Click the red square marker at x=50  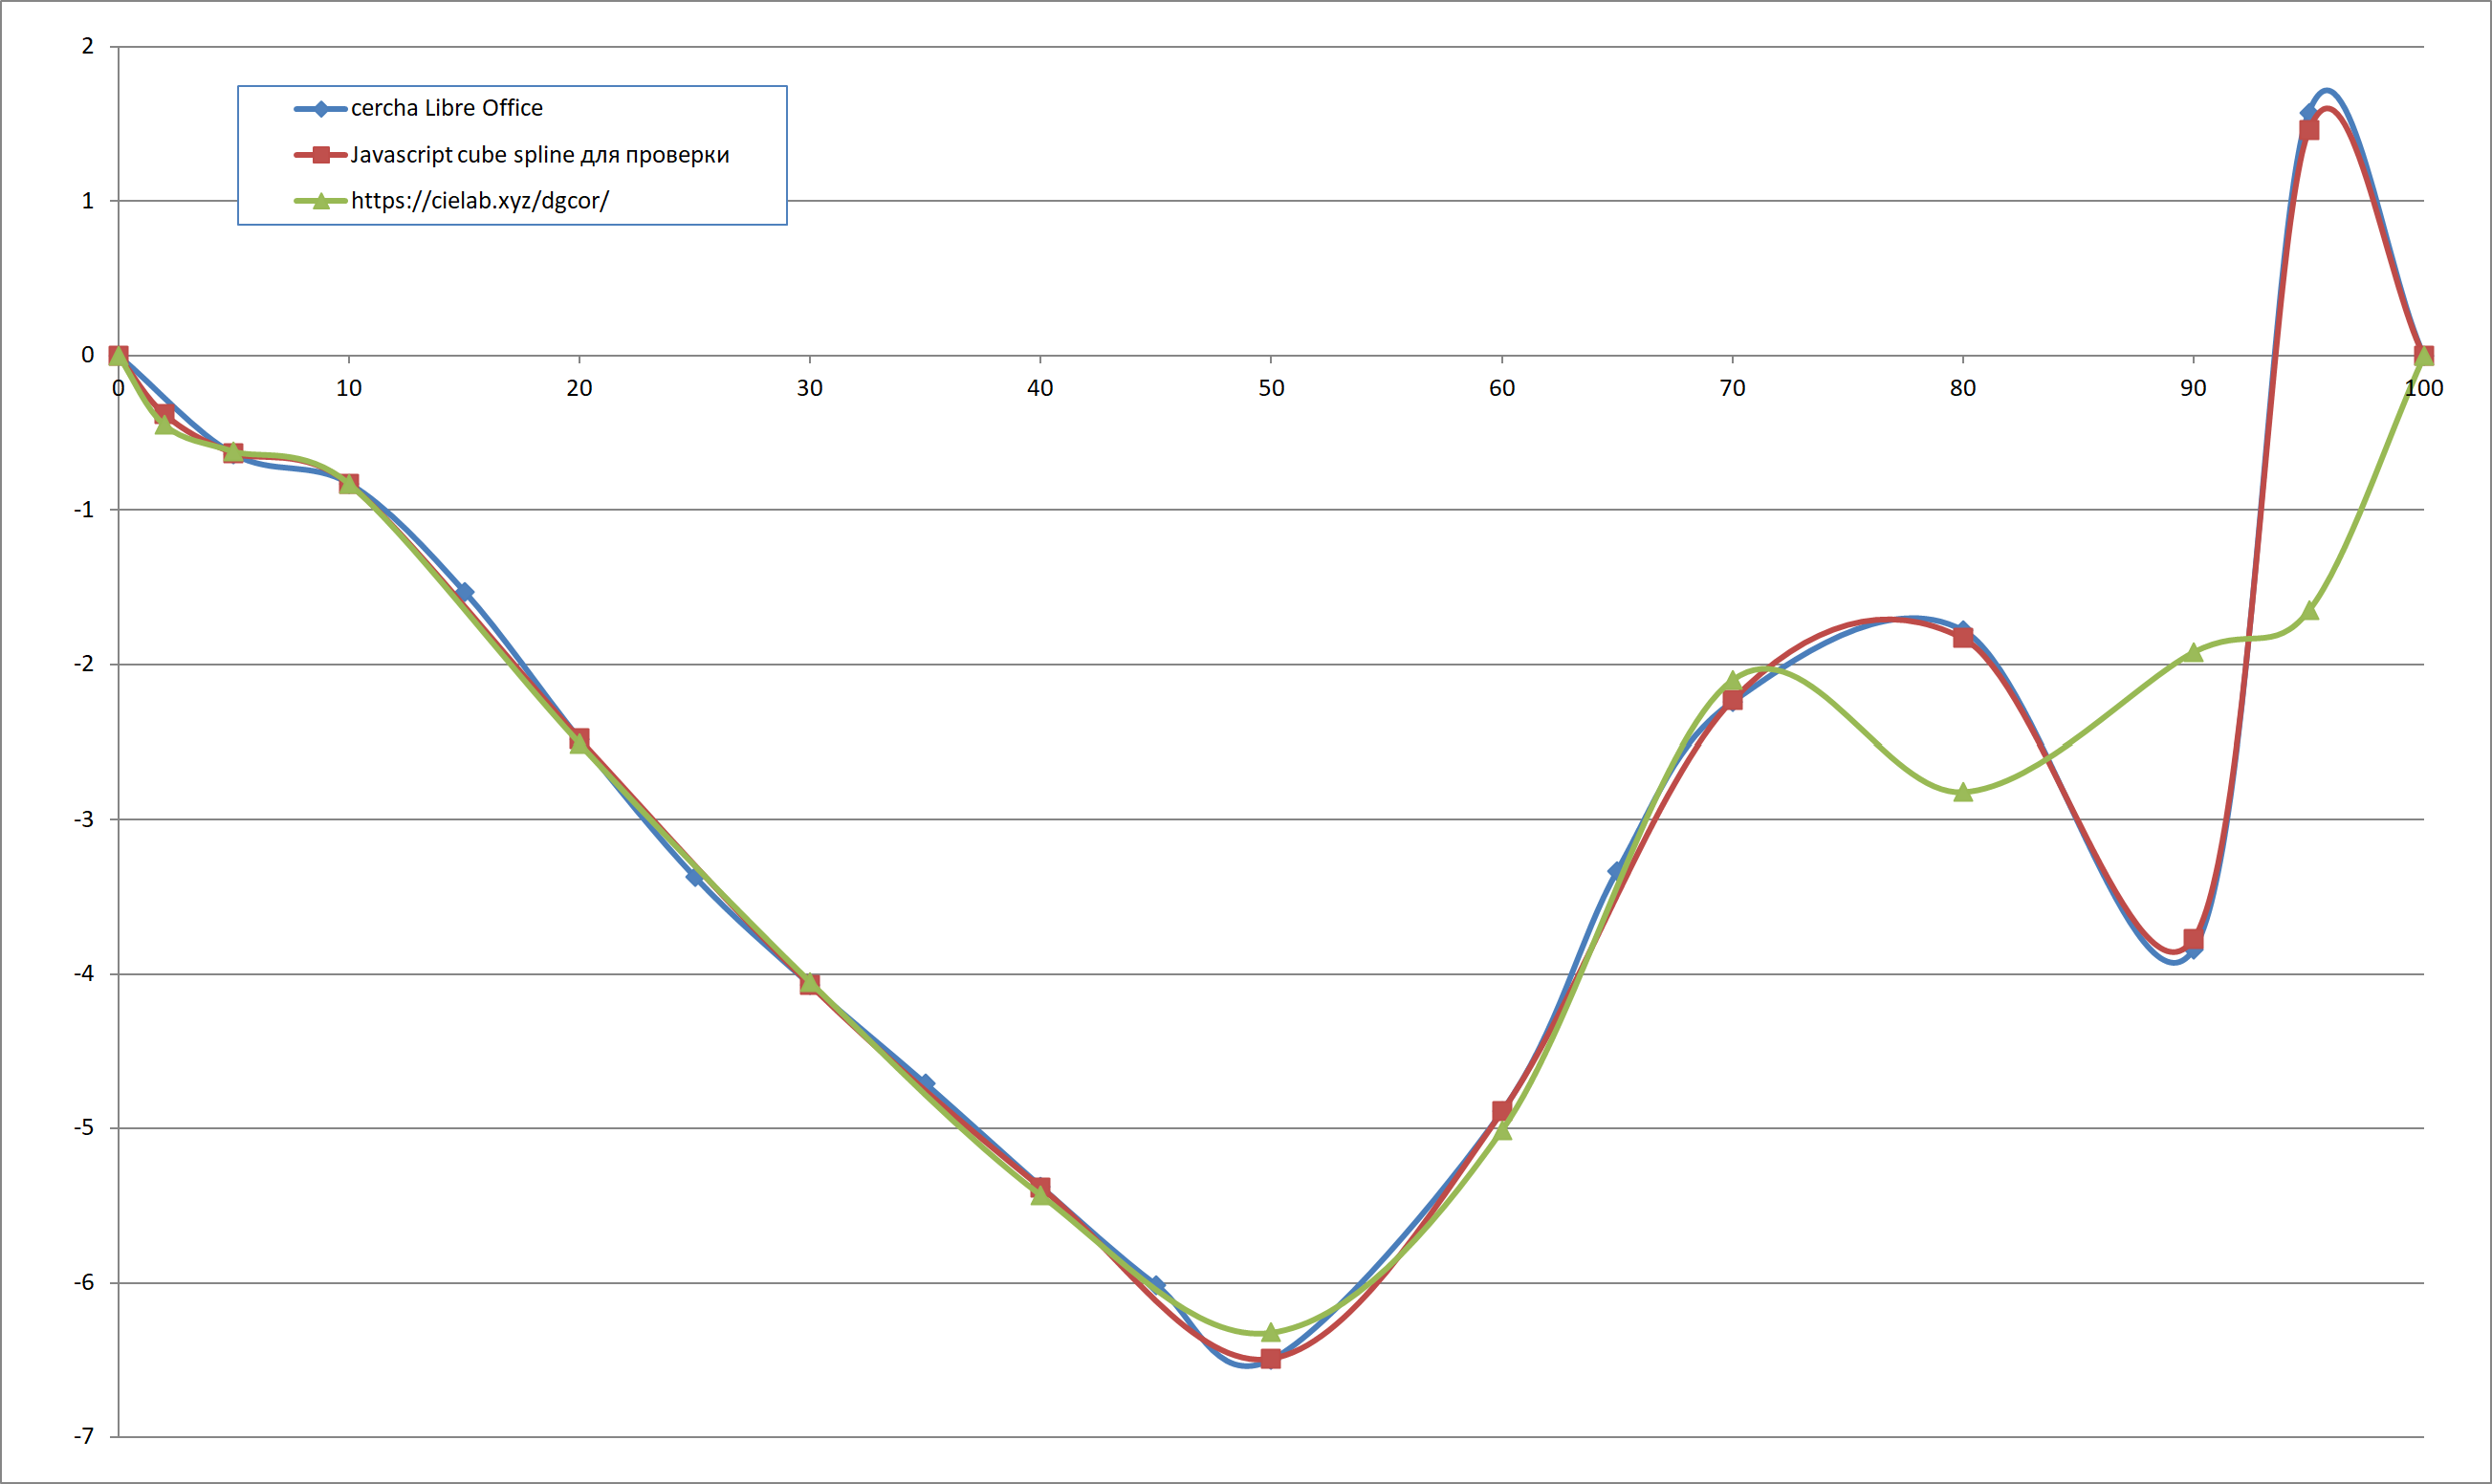[x=1270, y=1358]
